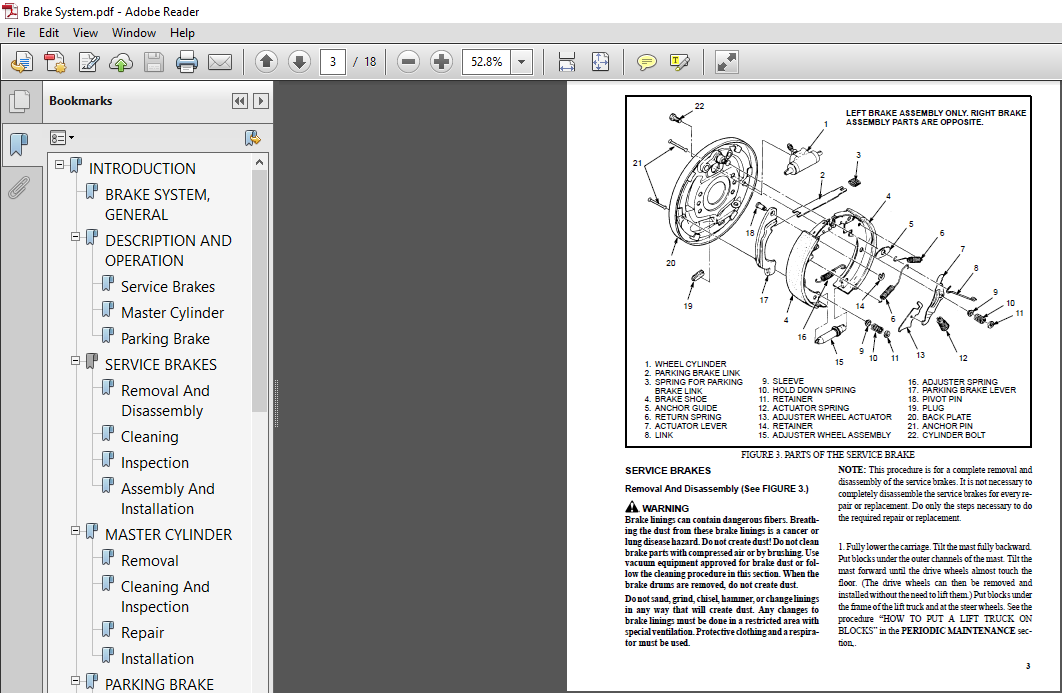Open Assembly And Installation bookmark
Screen dimensions: 1062x693
pos(167,499)
